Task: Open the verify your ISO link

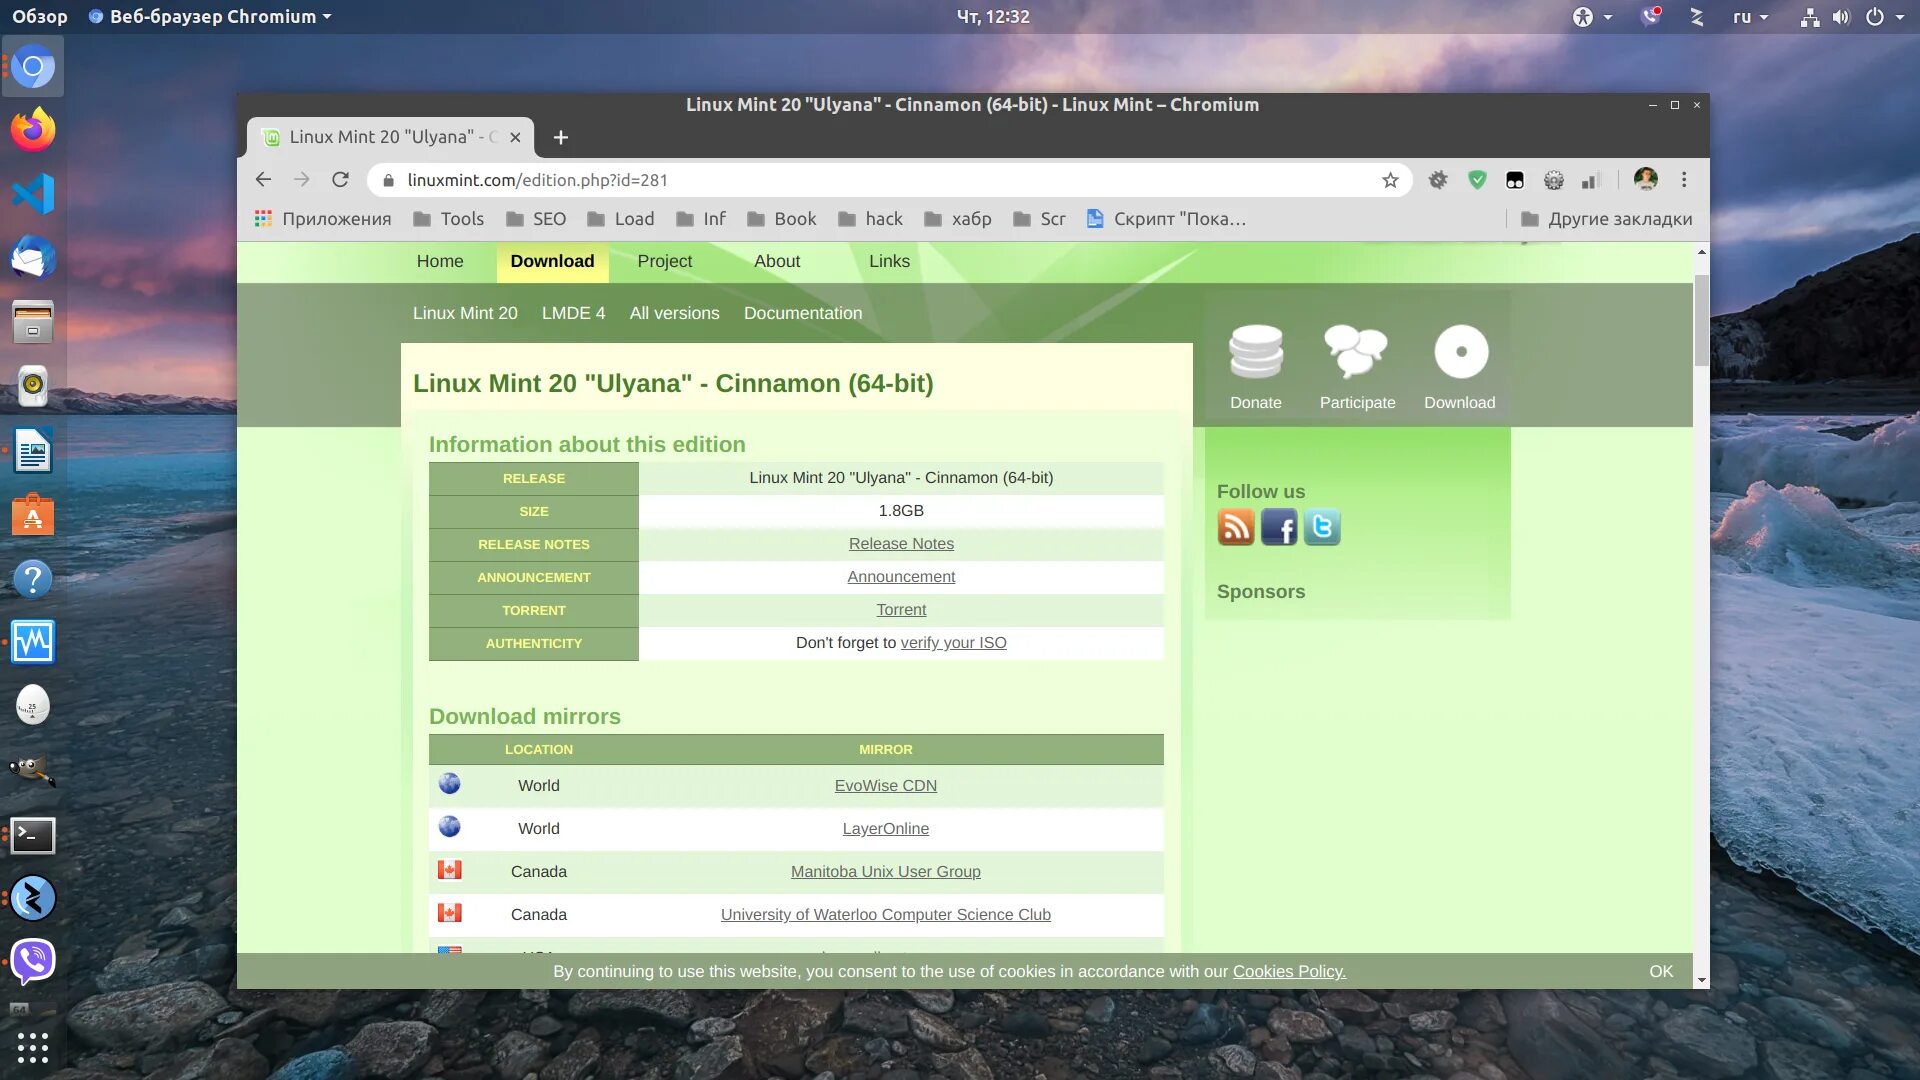Action: (x=953, y=643)
